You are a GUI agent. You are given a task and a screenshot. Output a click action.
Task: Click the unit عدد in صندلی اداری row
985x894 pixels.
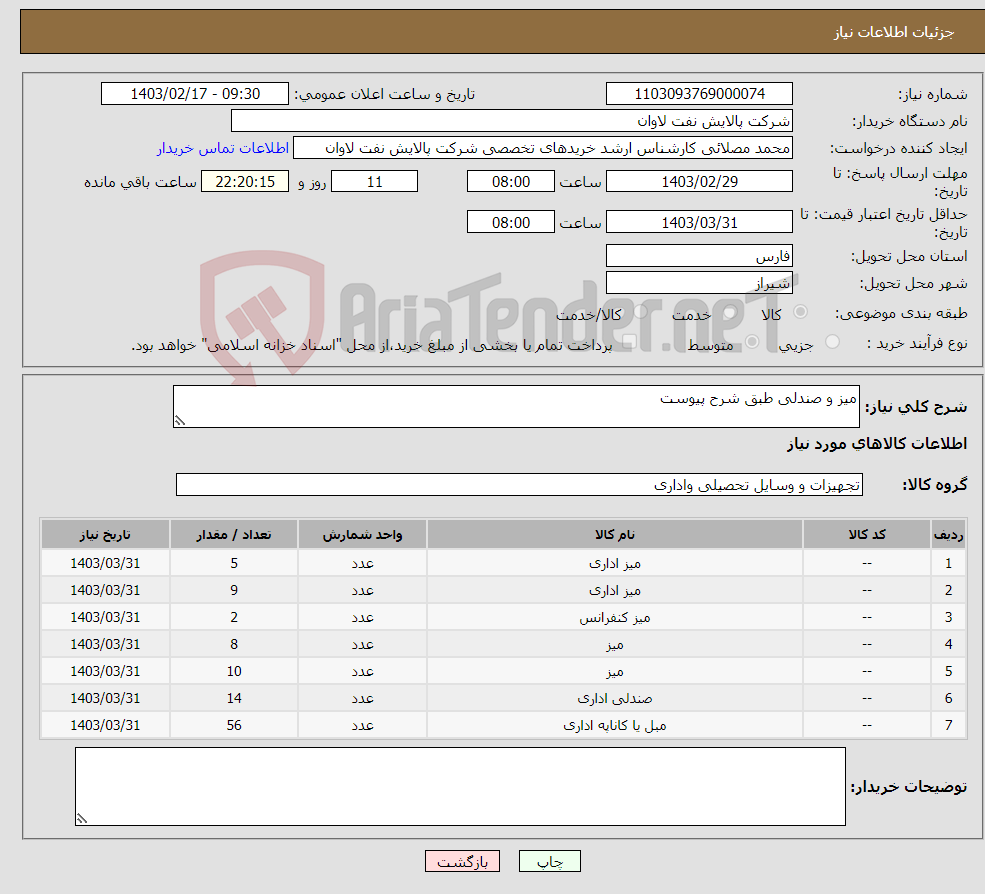(362, 699)
